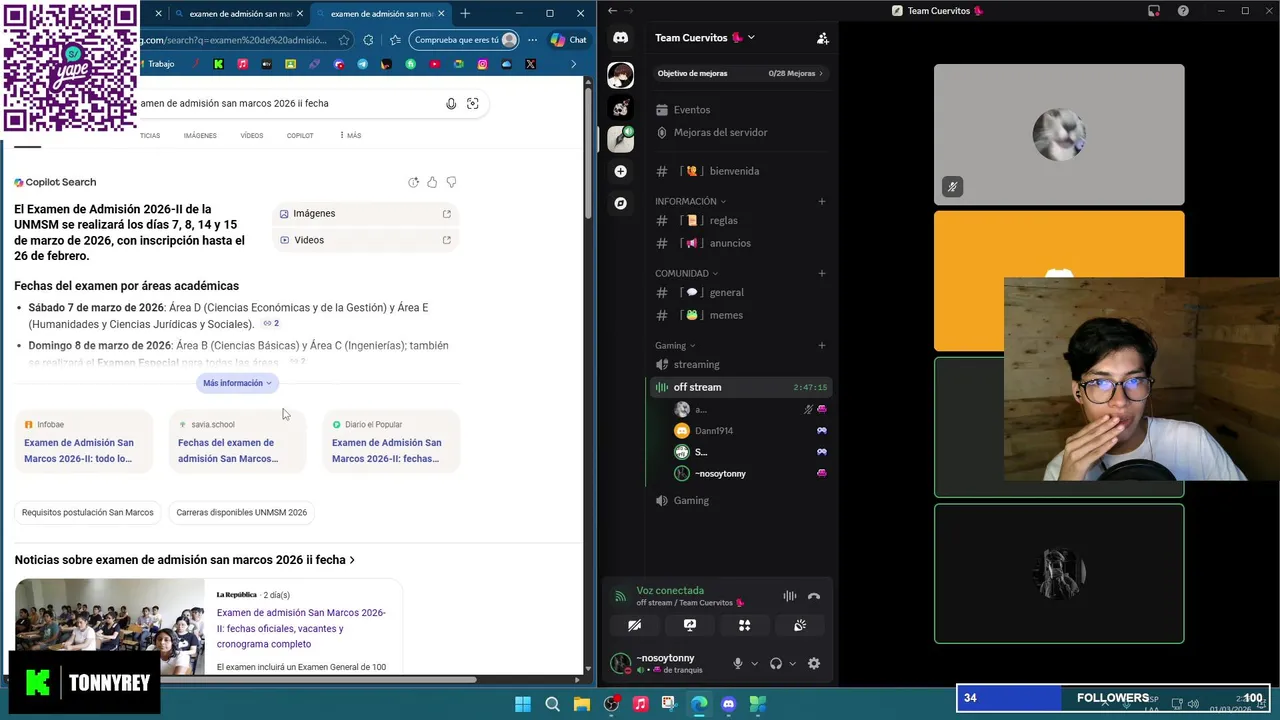Image resolution: width=1280 pixels, height=720 pixels.
Task: Expand Más información in Copilot answer
Action: click(x=237, y=383)
